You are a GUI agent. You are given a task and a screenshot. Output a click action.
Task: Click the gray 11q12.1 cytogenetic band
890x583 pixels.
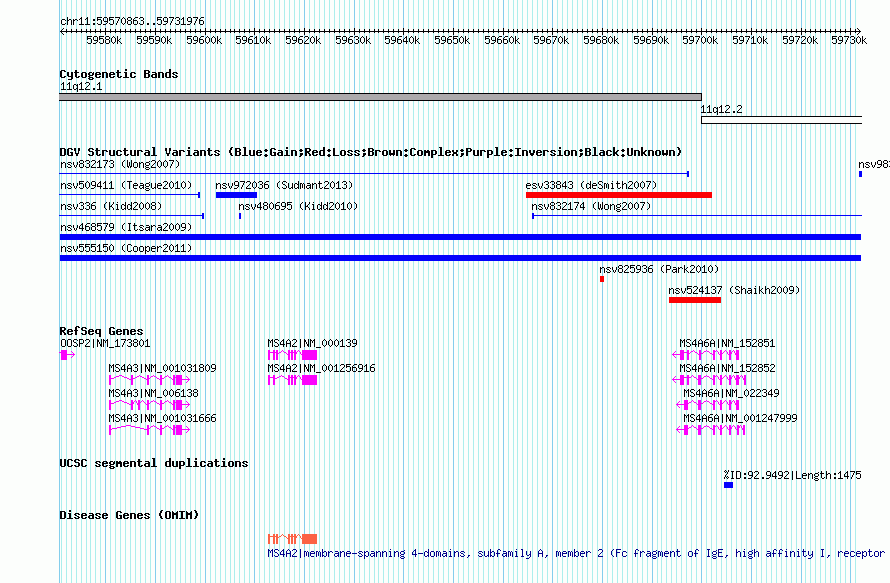[x=380, y=97]
